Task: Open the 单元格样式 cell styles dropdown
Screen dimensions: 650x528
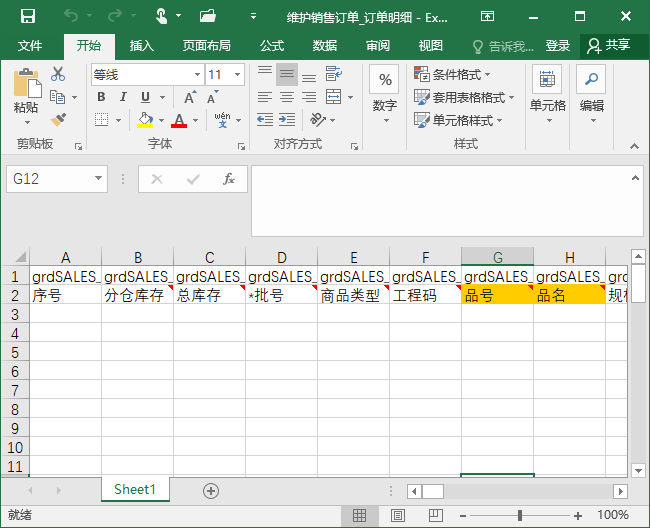Action: click(x=458, y=120)
